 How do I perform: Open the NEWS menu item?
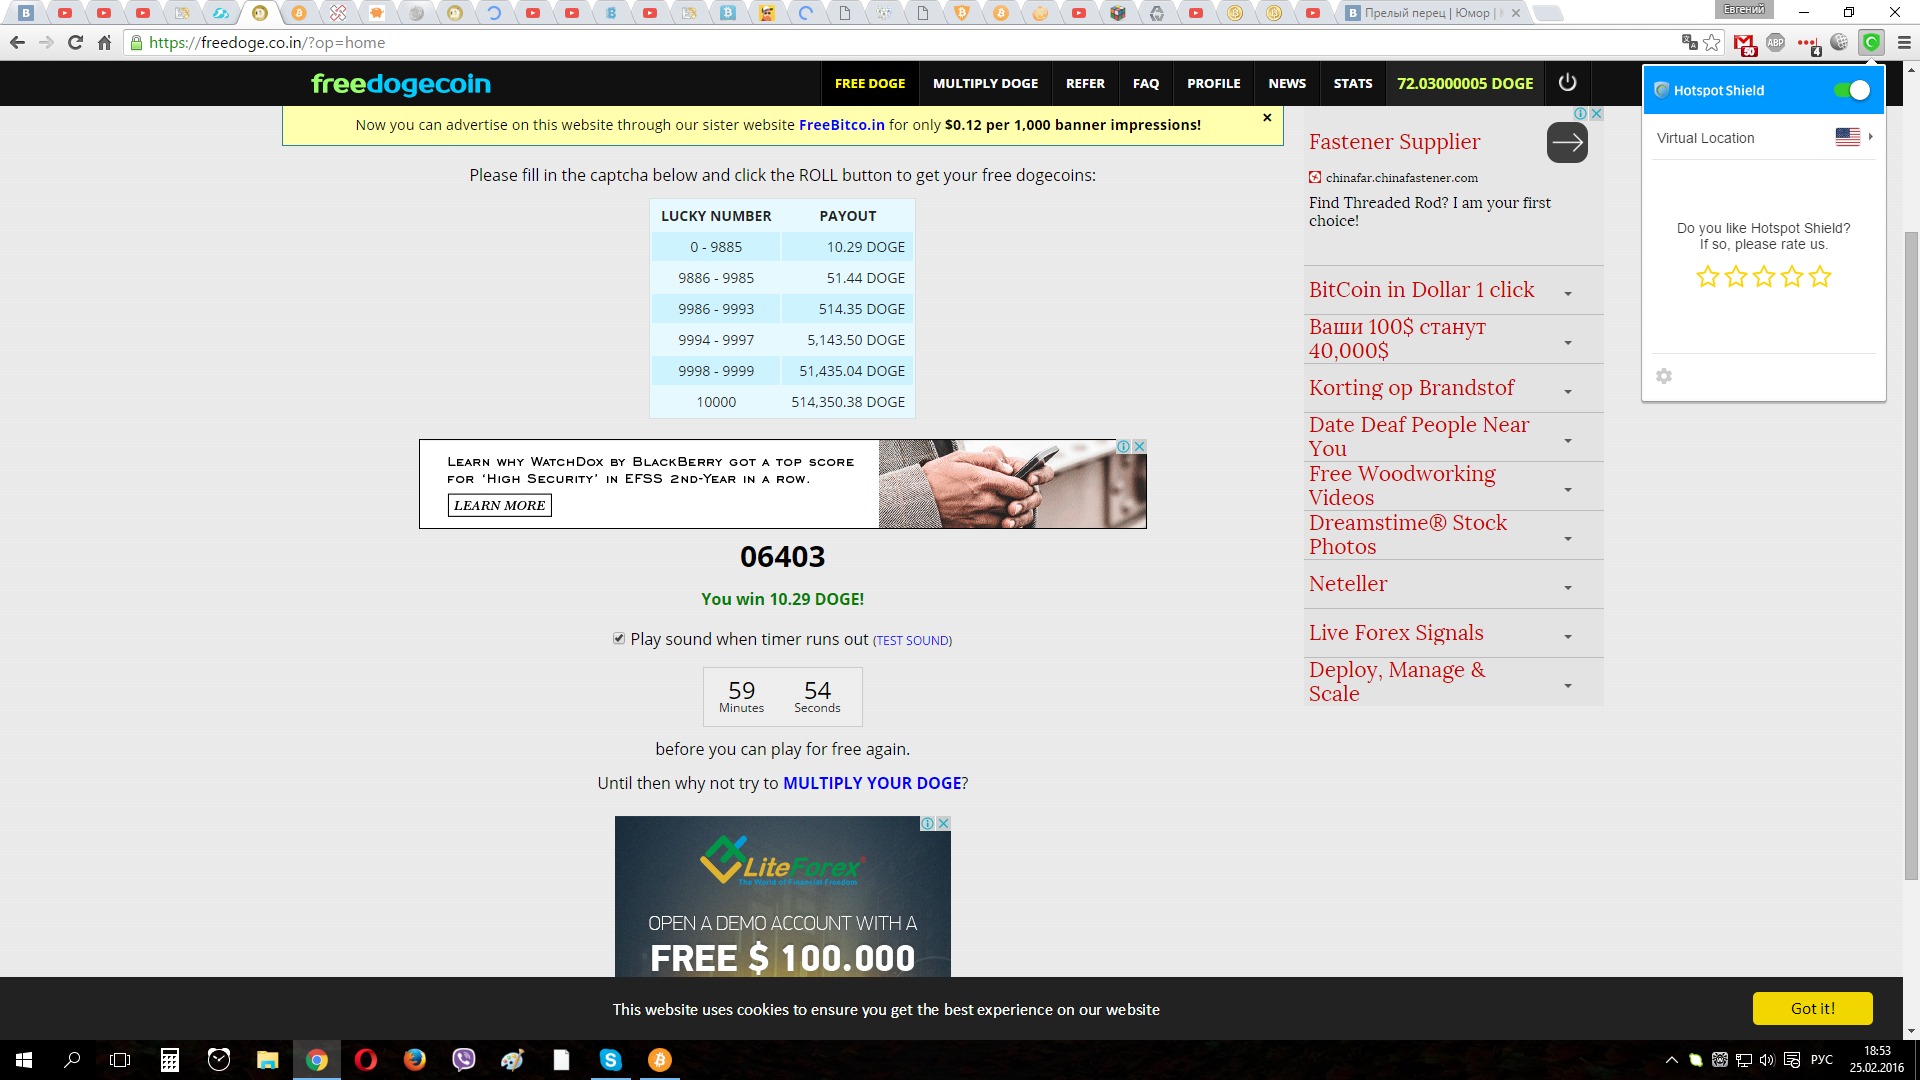click(1287, 83)
